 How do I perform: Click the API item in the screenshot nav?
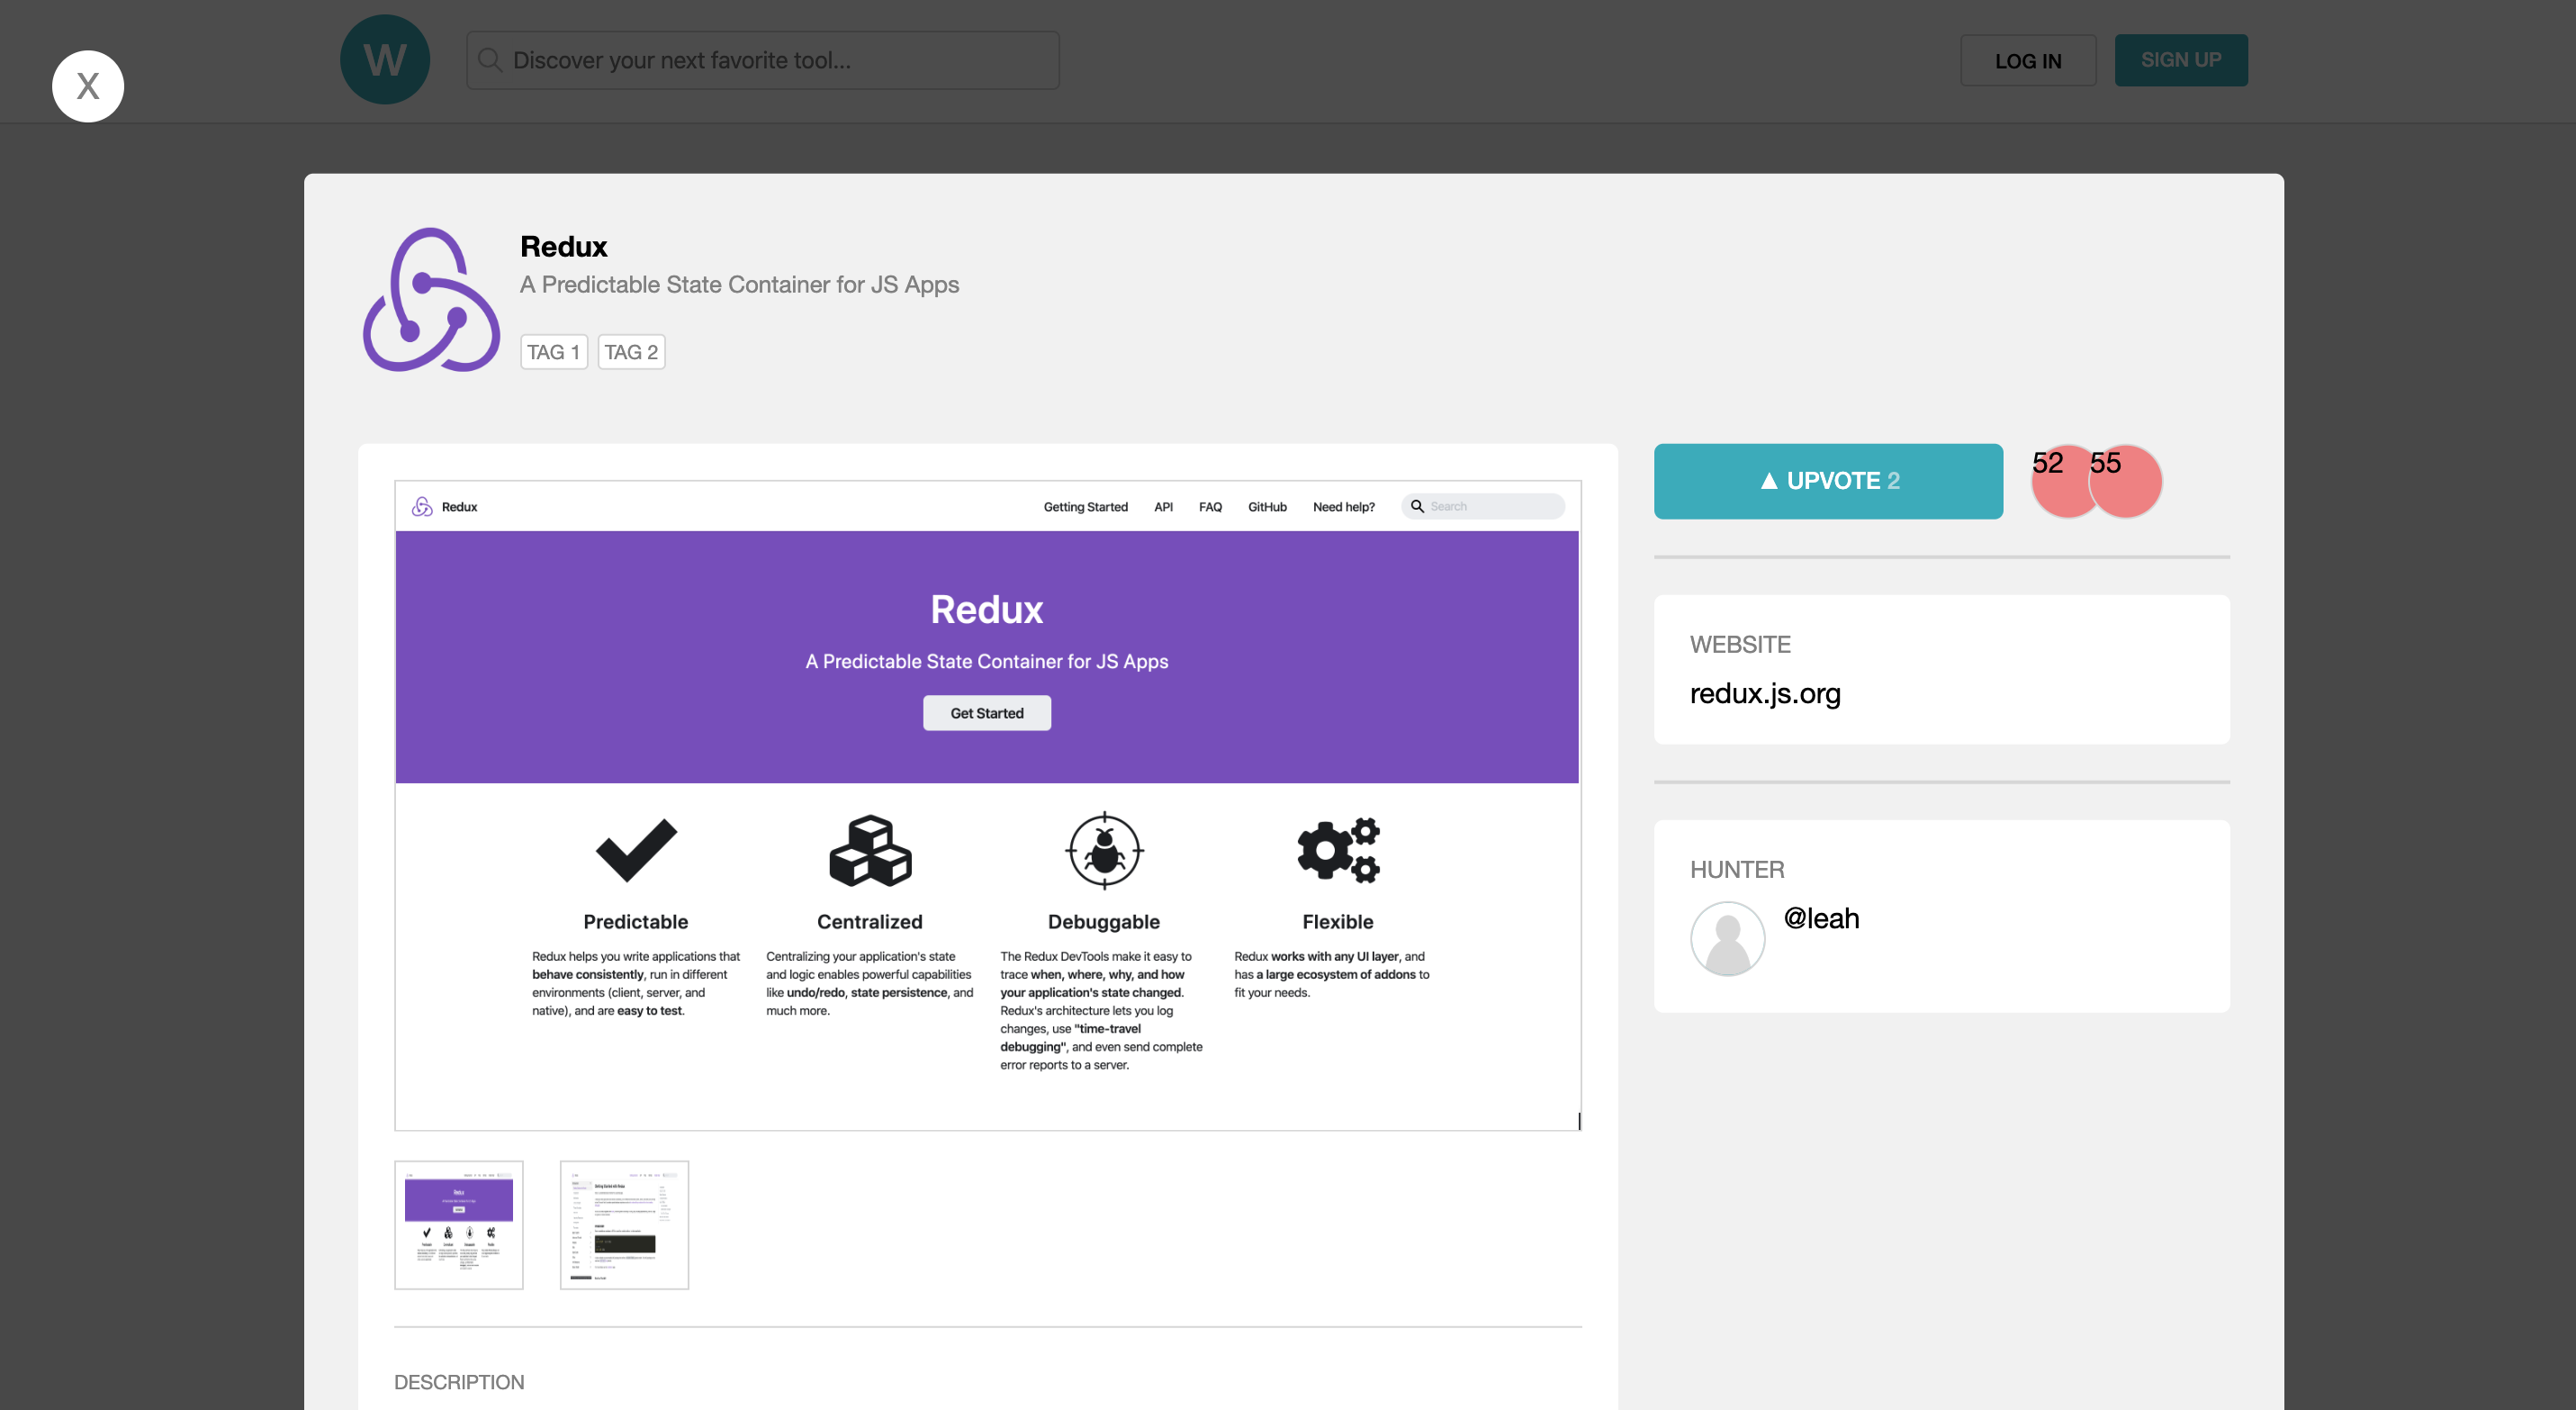pos(1163,507)
